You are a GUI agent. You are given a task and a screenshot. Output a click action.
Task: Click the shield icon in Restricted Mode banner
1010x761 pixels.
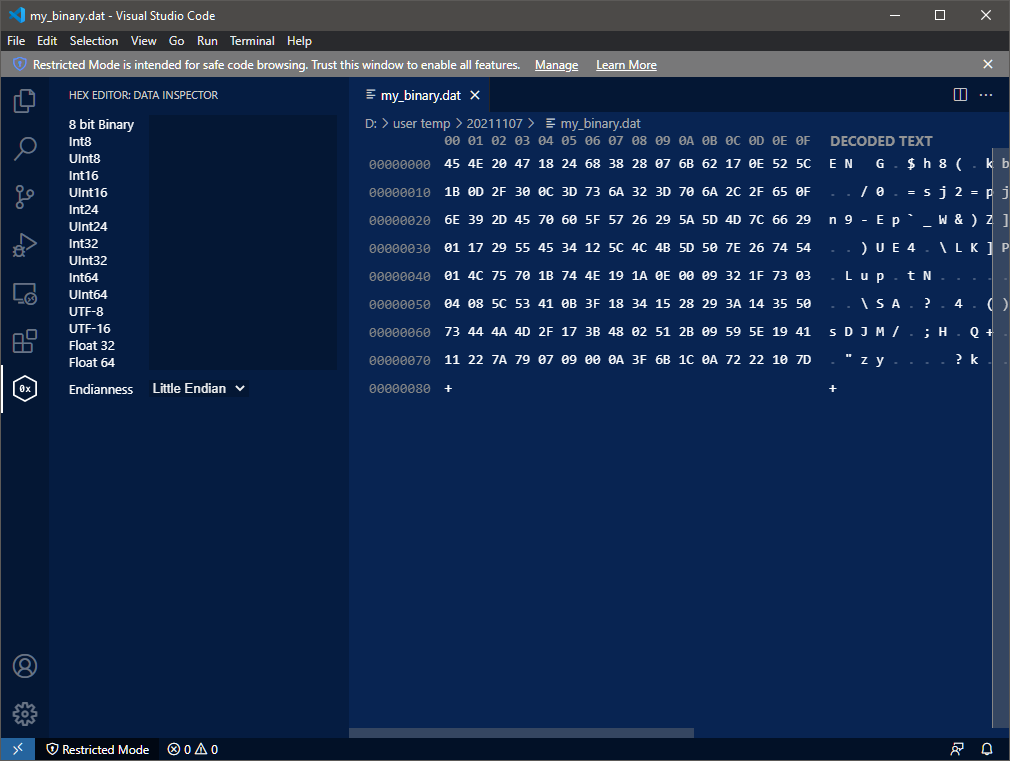tap(19, 64)
